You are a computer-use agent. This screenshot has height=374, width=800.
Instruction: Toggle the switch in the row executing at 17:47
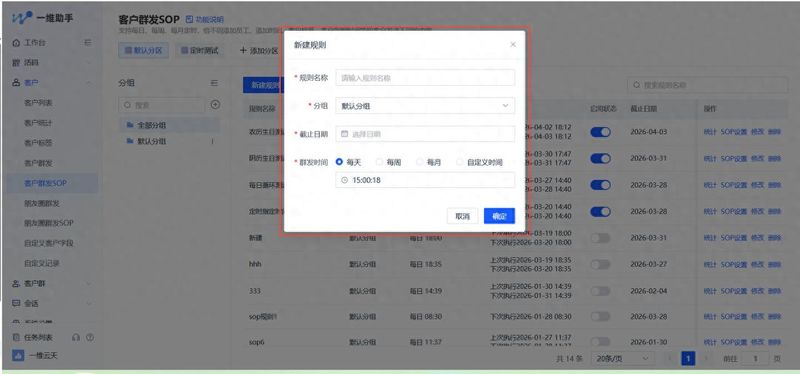[601, 158]
